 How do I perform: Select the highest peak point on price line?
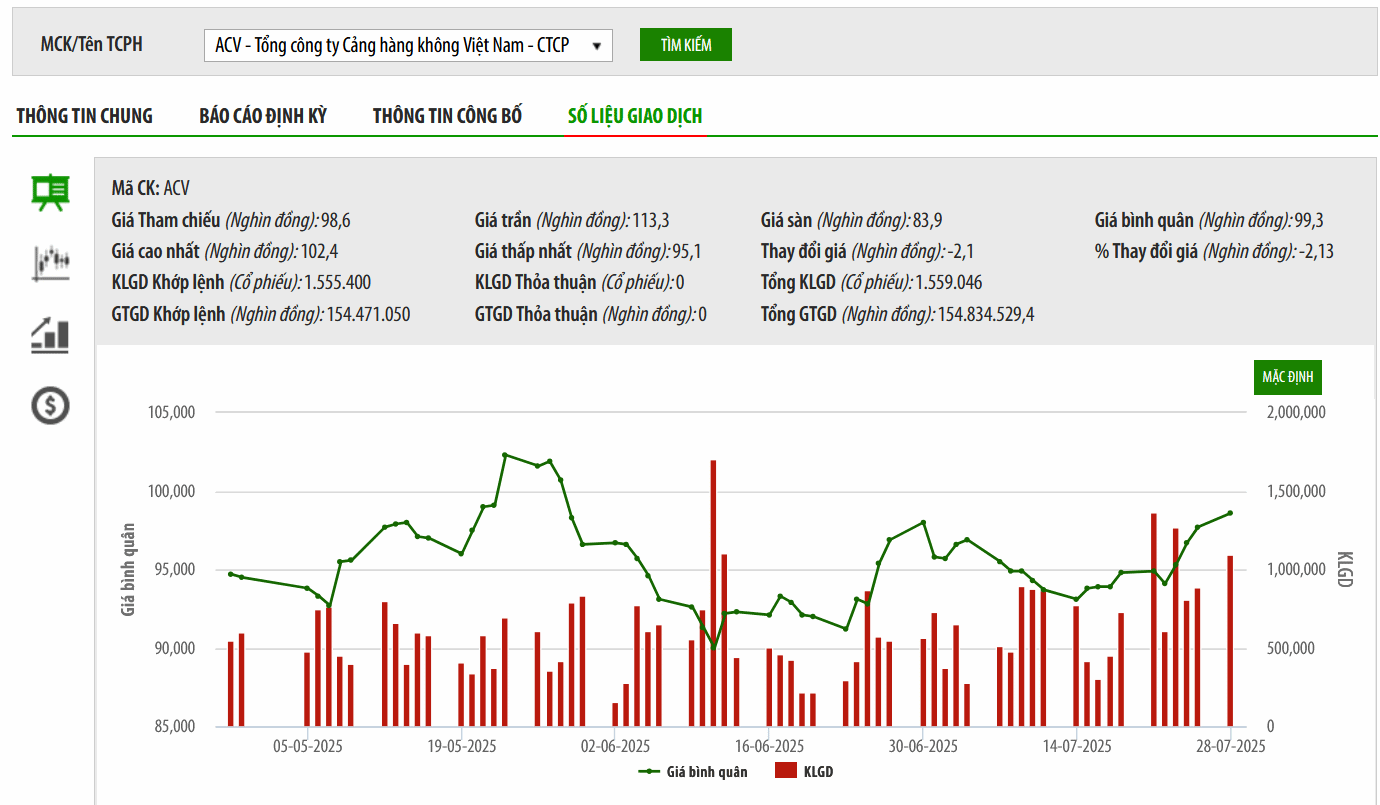point(505,455)
